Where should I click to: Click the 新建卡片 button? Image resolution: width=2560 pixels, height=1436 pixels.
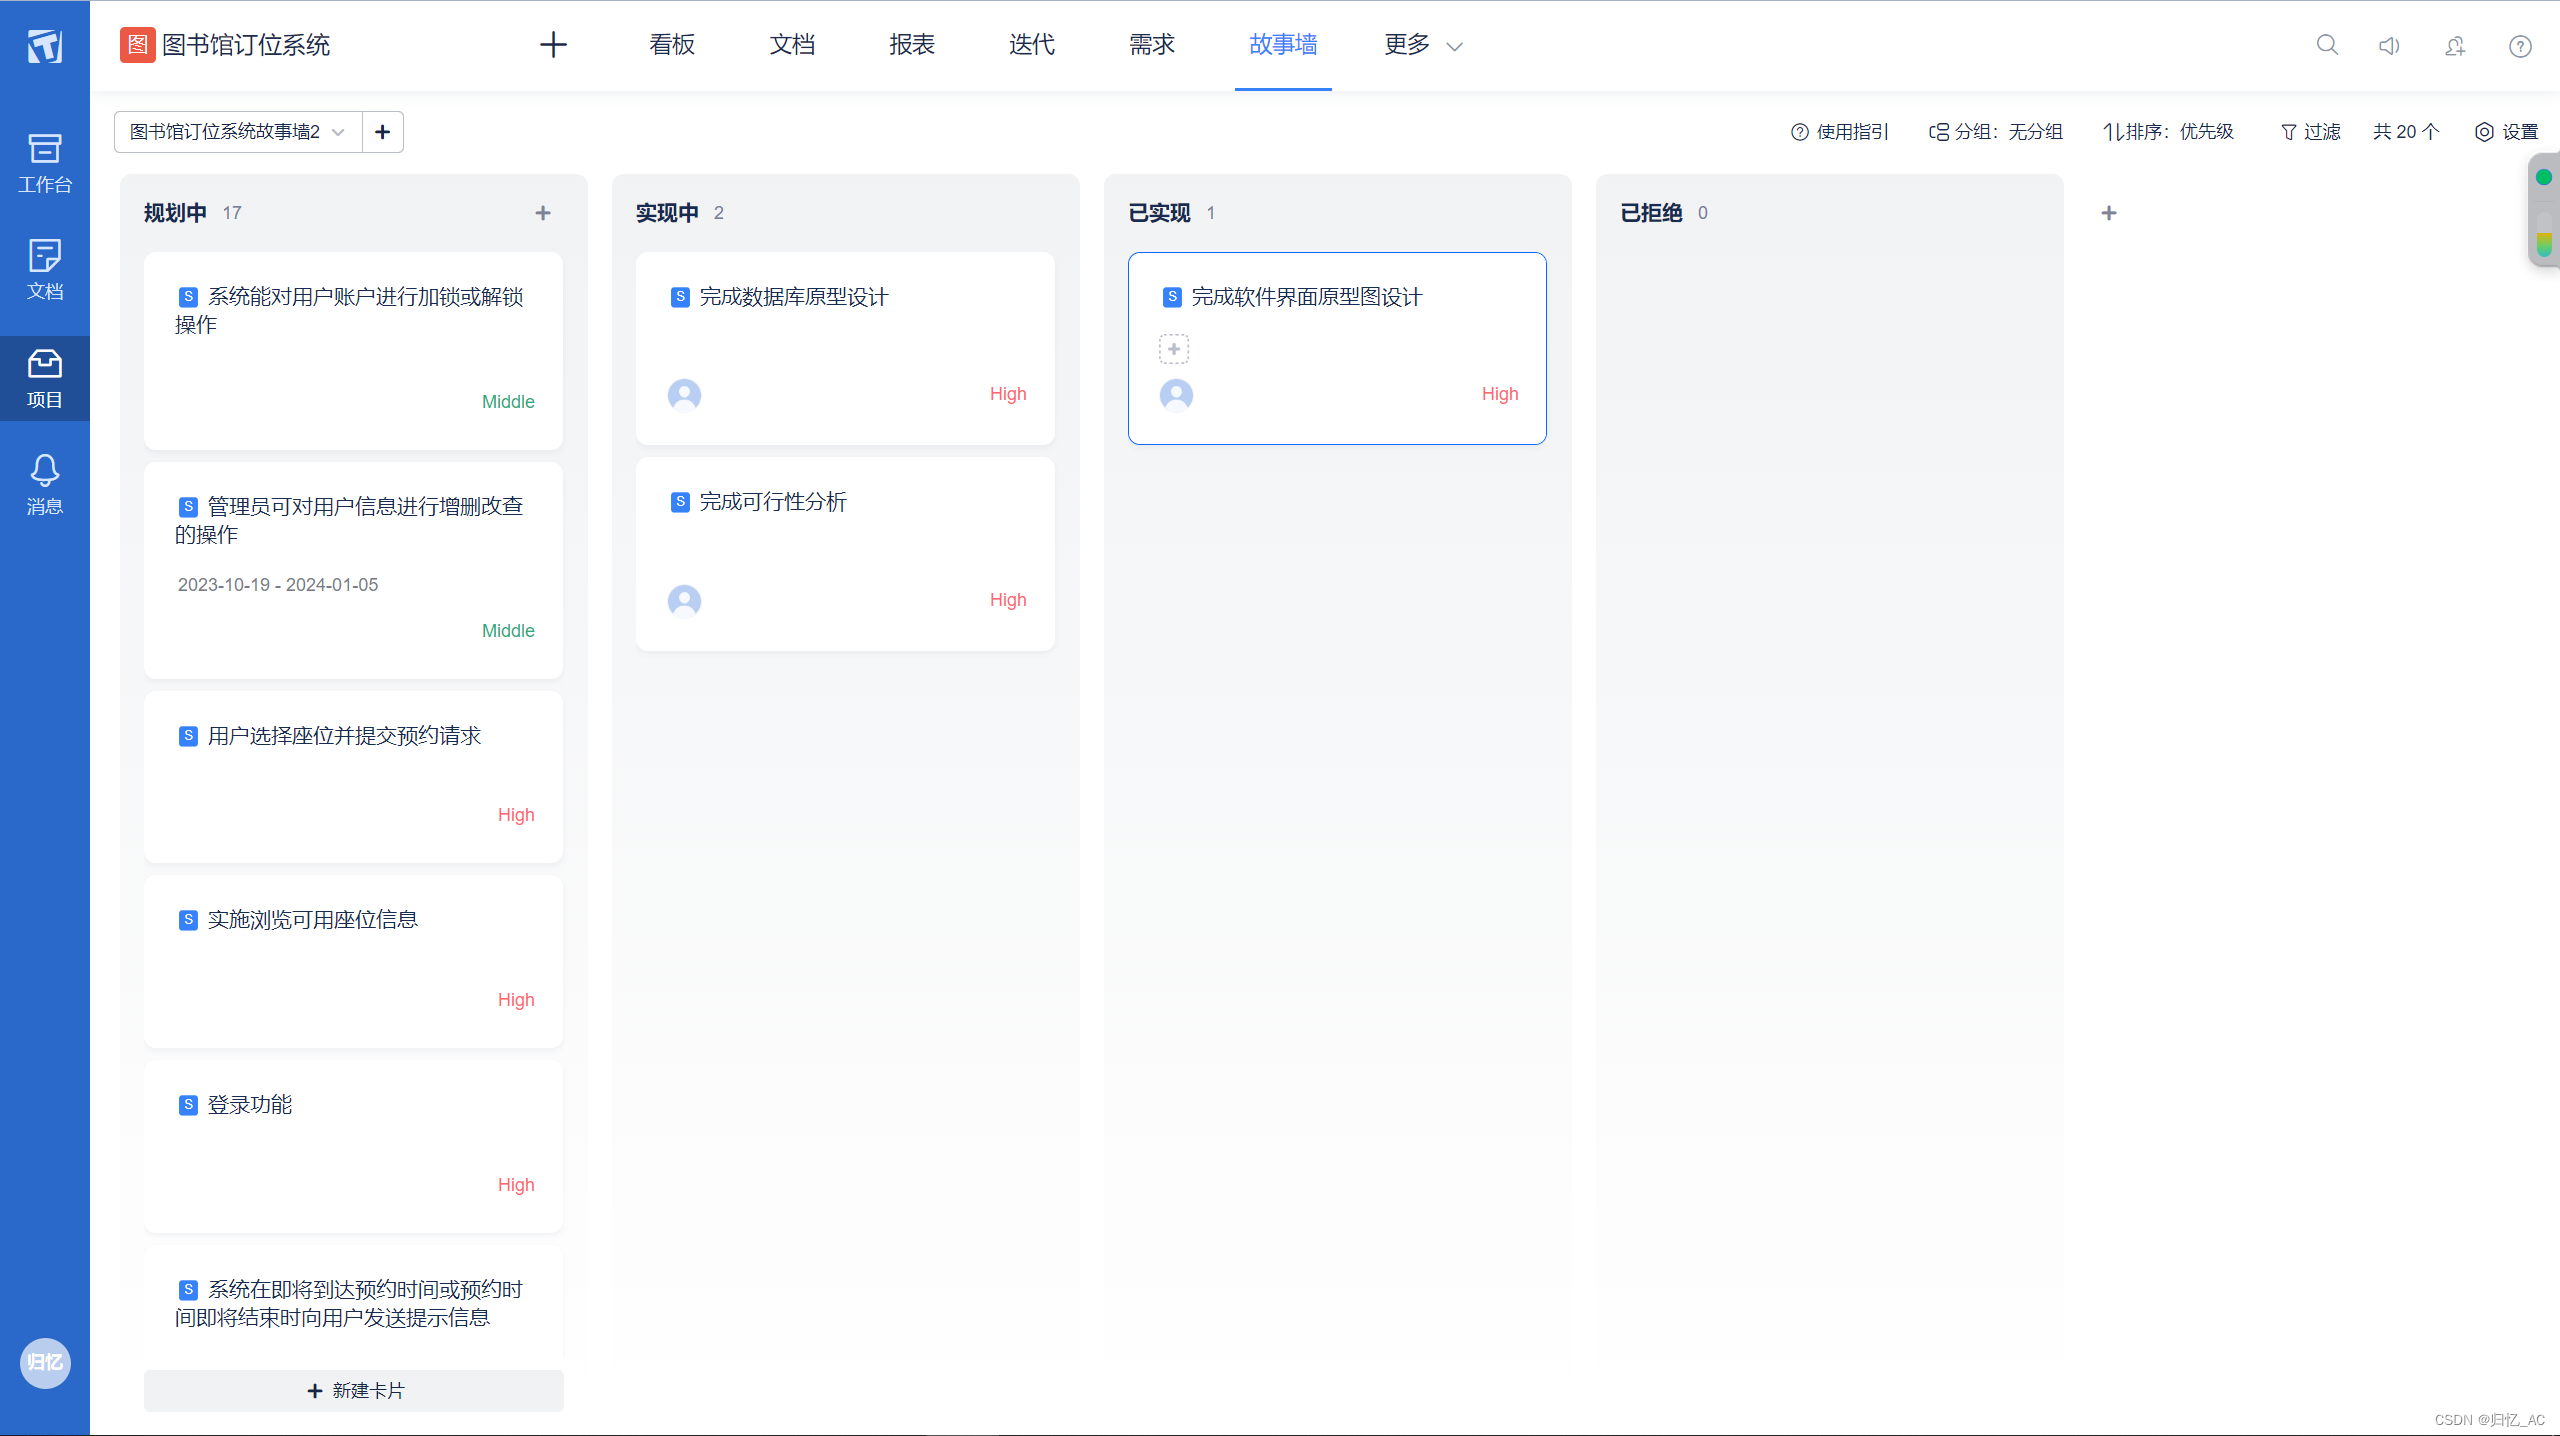pos(354,1391)
